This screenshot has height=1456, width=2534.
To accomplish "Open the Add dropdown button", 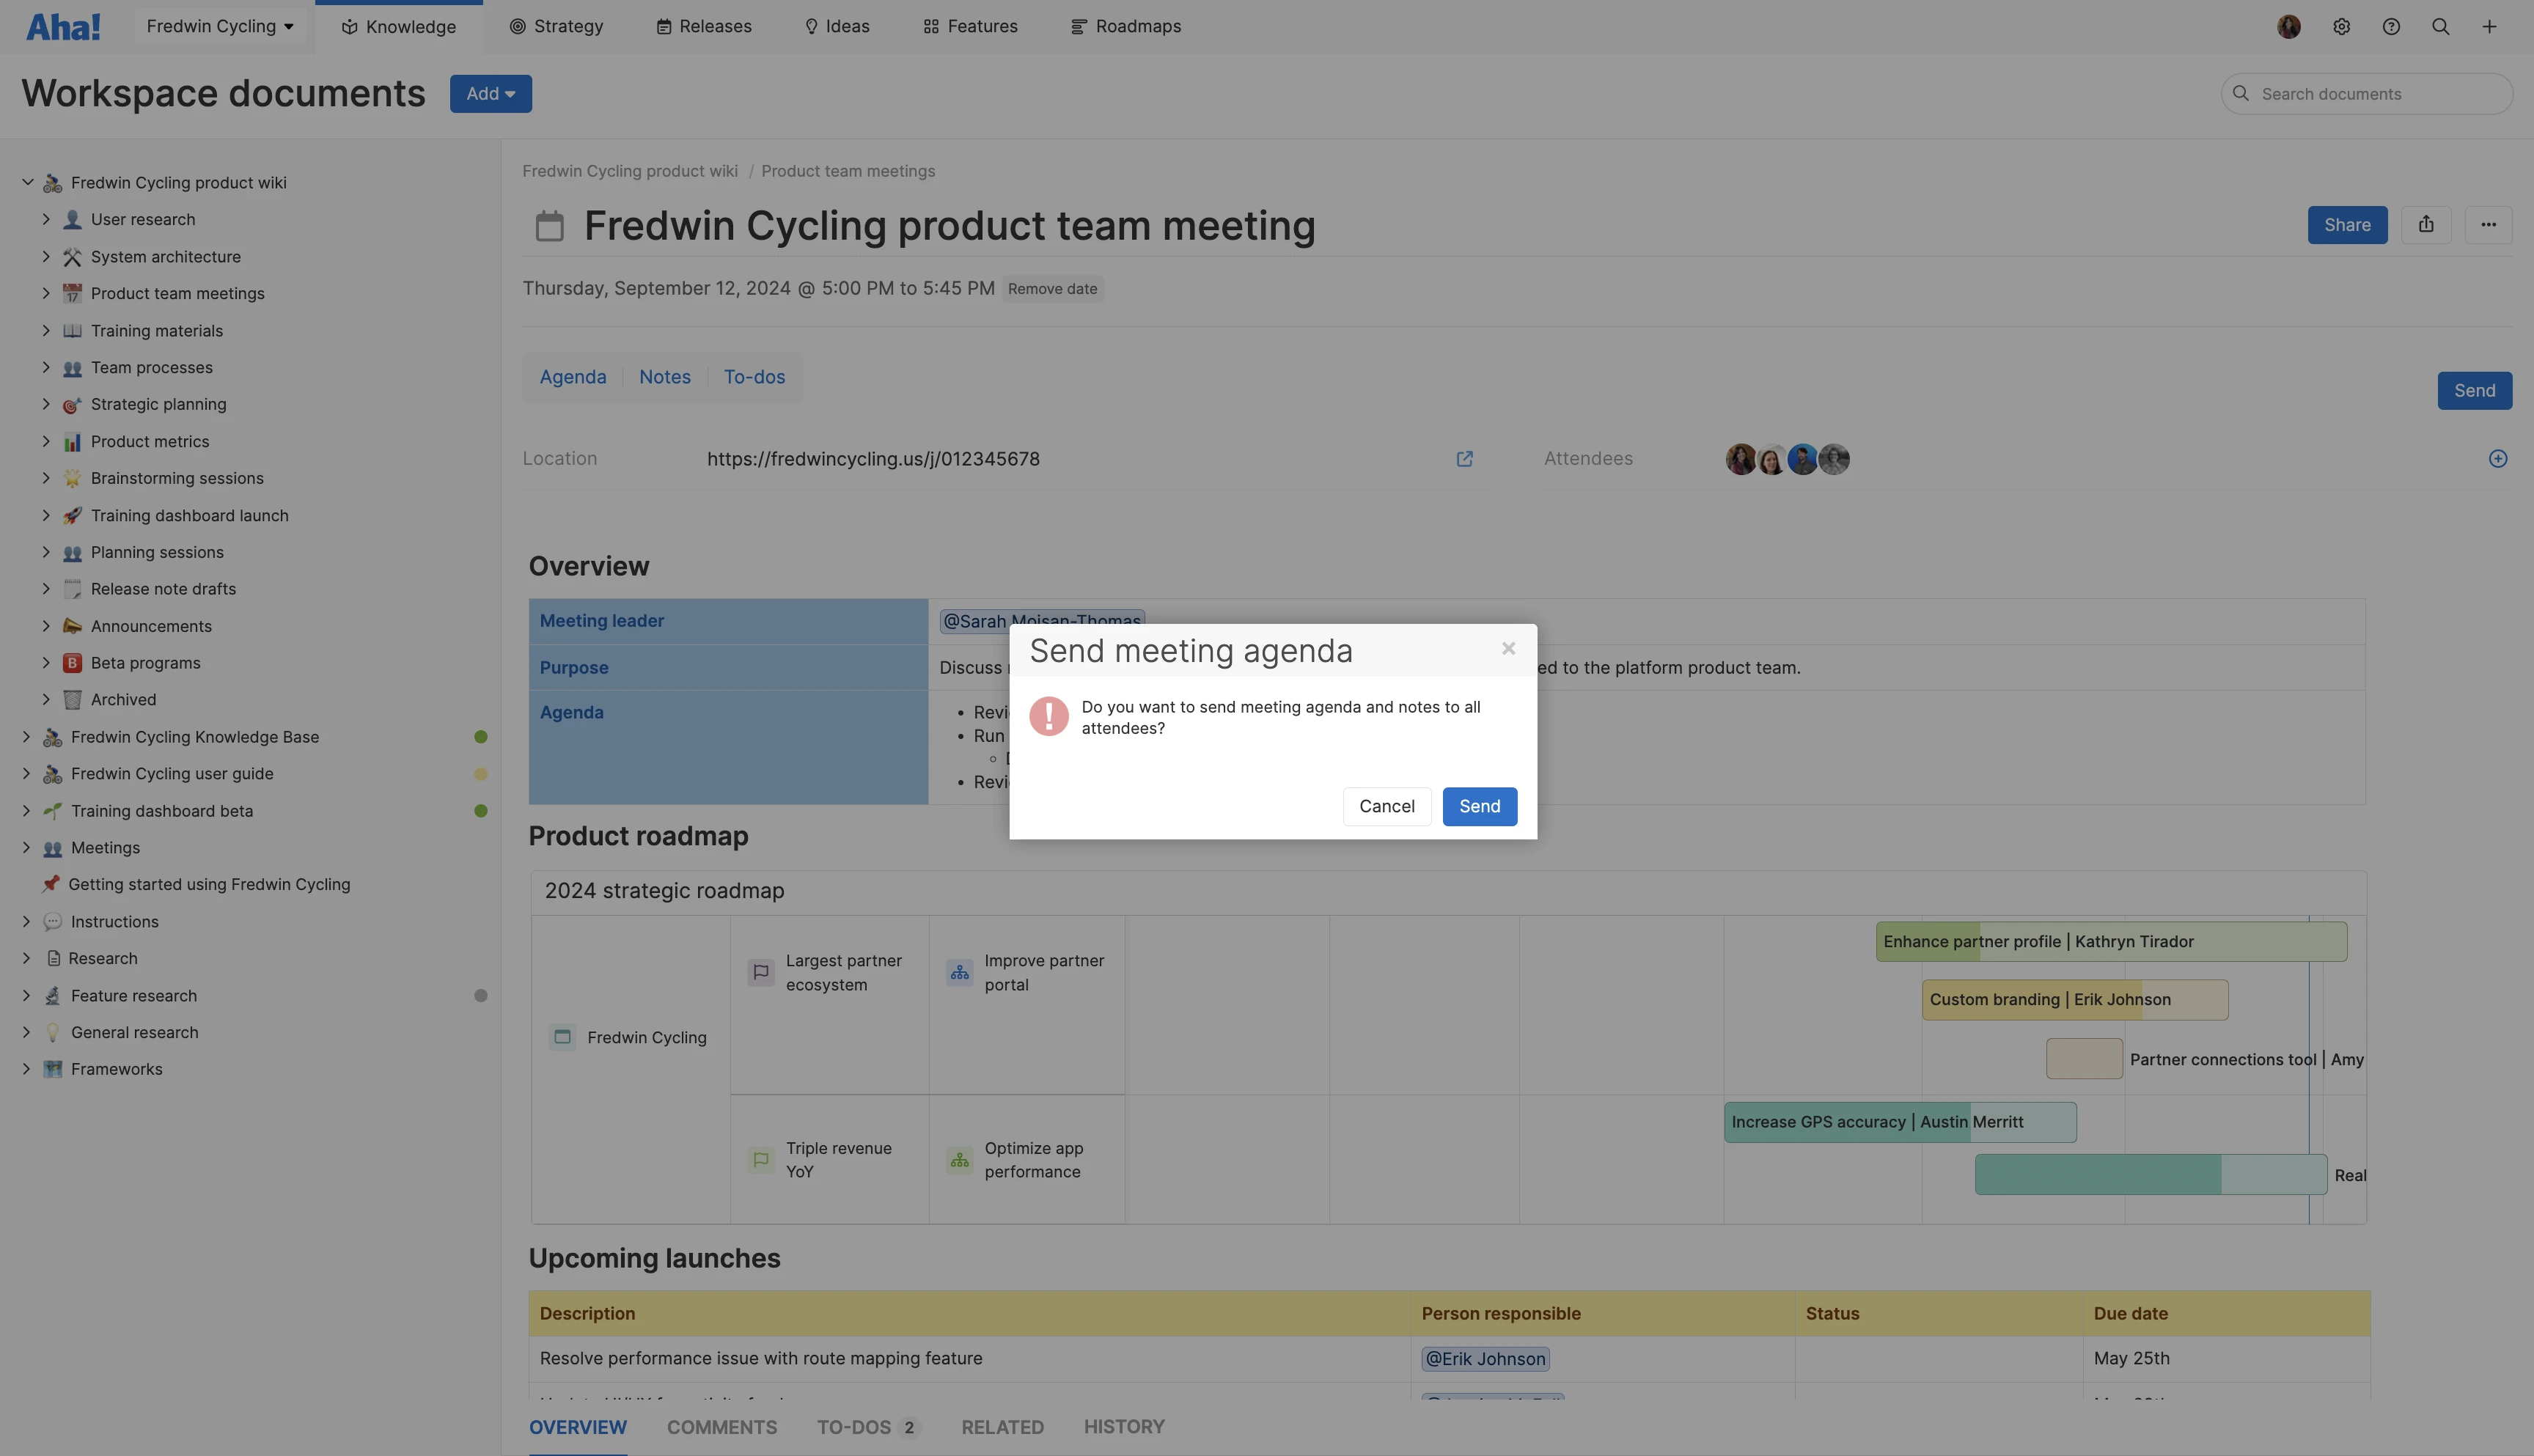I will pos(490,94).
